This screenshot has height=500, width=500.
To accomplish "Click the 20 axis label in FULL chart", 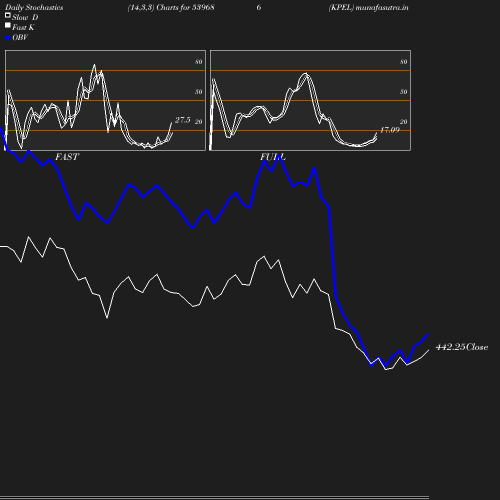I will (x=404, y=122).
